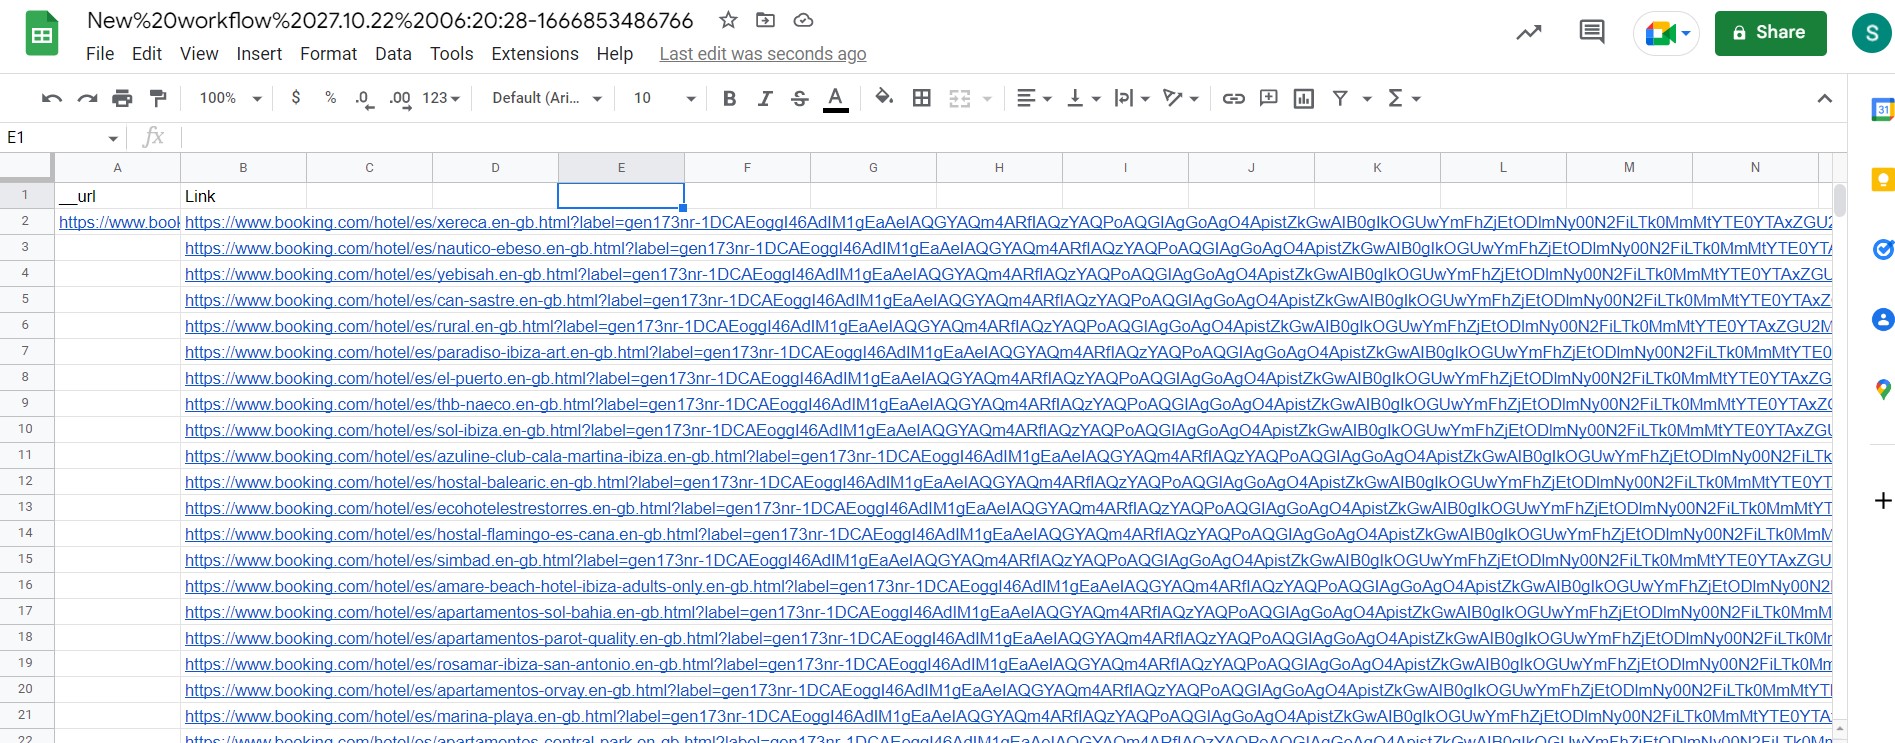Image resolution: width=1895 pixels, height=743 pixels.
Task: Toggle italic text formatting
Action: [765, 98]
